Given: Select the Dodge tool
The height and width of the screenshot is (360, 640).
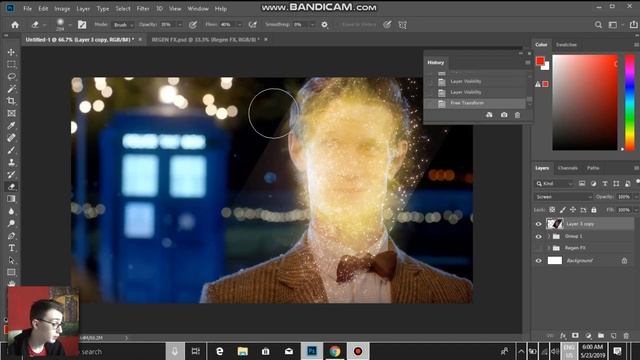Looking at the screenshot, I should coord(11,223).
